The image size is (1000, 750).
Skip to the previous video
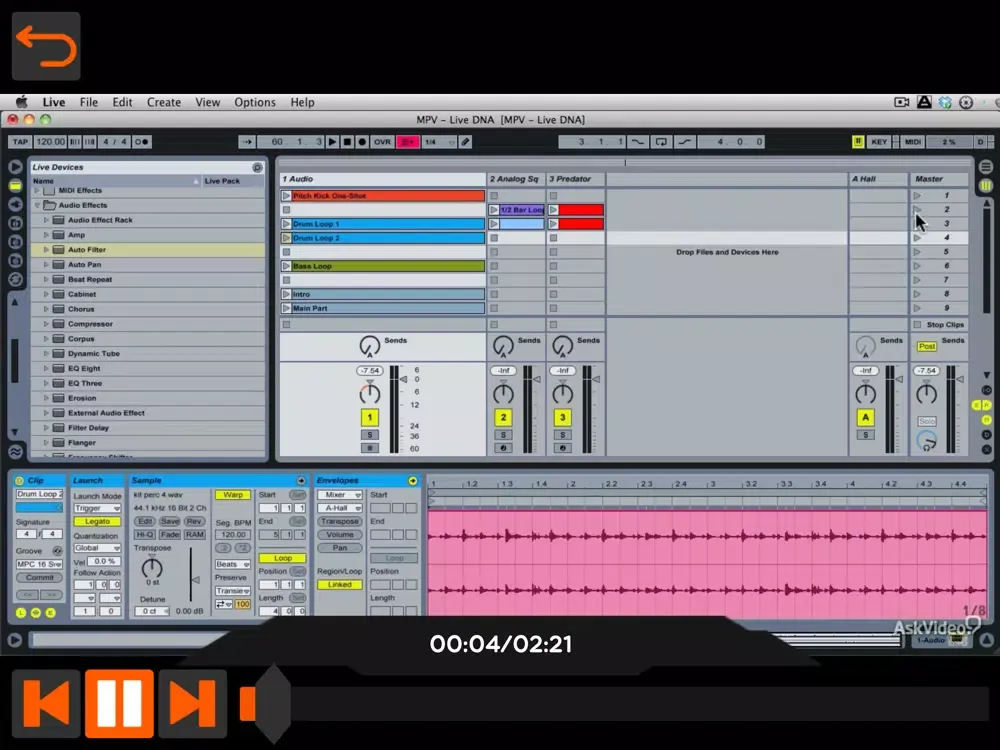pyautogui.click(x=46, y=703)
